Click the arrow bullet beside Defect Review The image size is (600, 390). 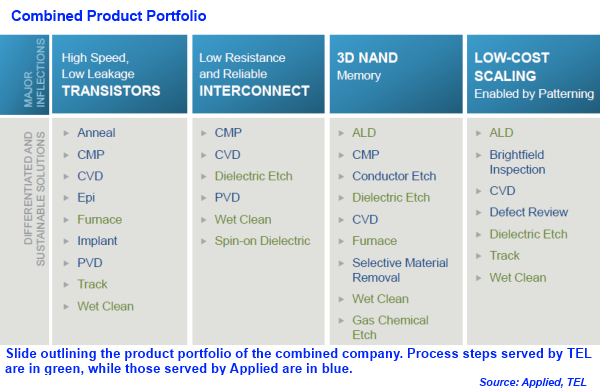click(x=478, y=212)
